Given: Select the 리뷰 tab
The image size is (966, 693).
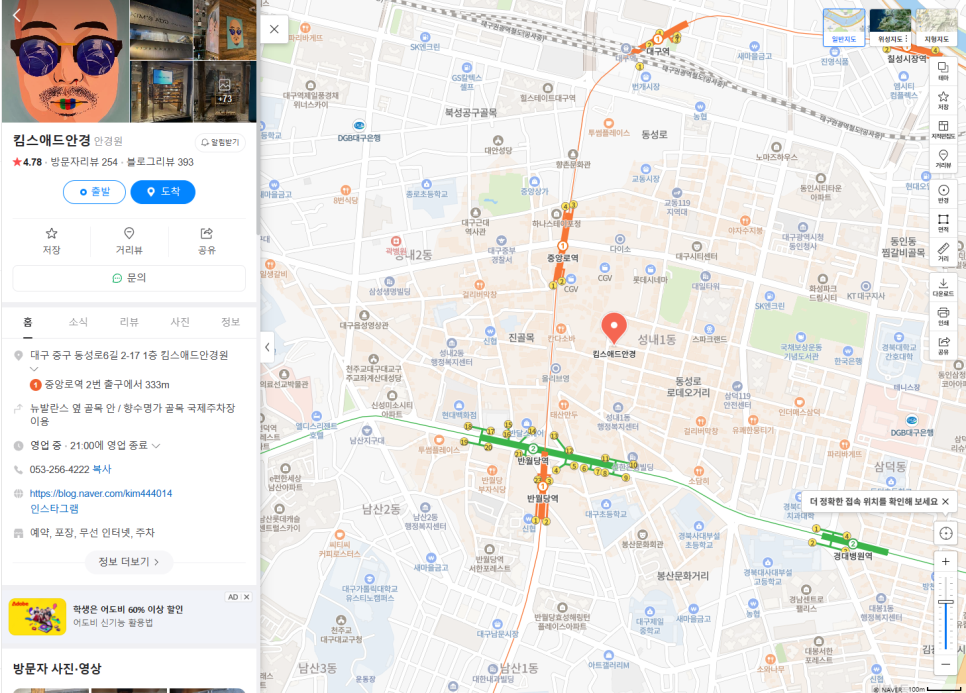Looking at the screenshot, I should (129, 322).
